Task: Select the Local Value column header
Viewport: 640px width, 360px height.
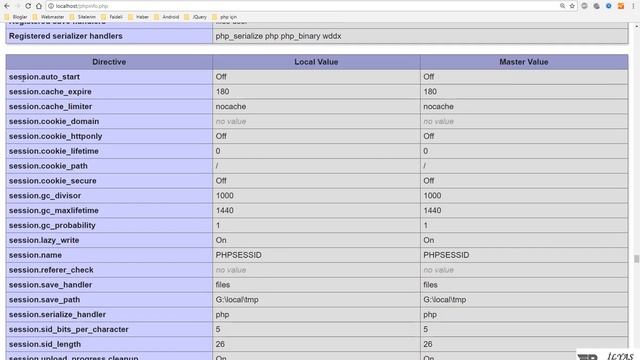Action: click(316, 62)
